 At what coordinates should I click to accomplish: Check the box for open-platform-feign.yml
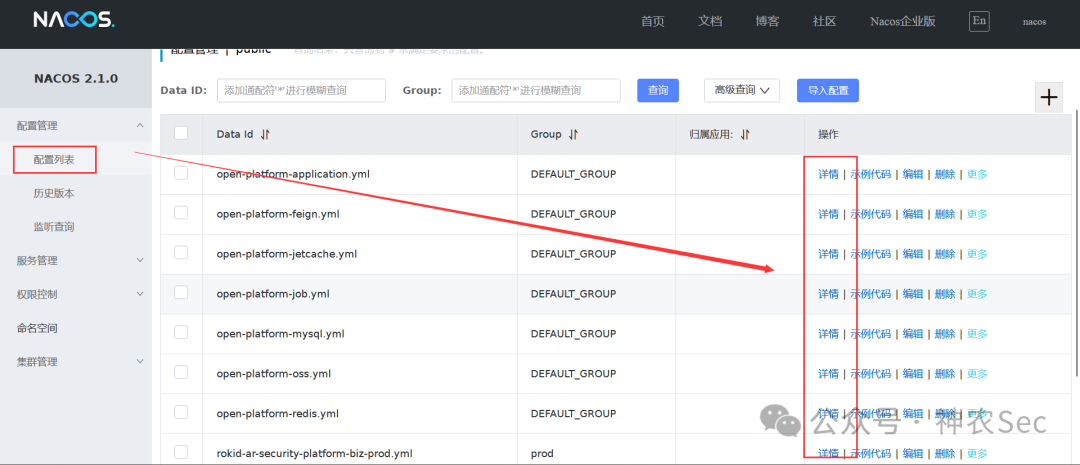181,213
